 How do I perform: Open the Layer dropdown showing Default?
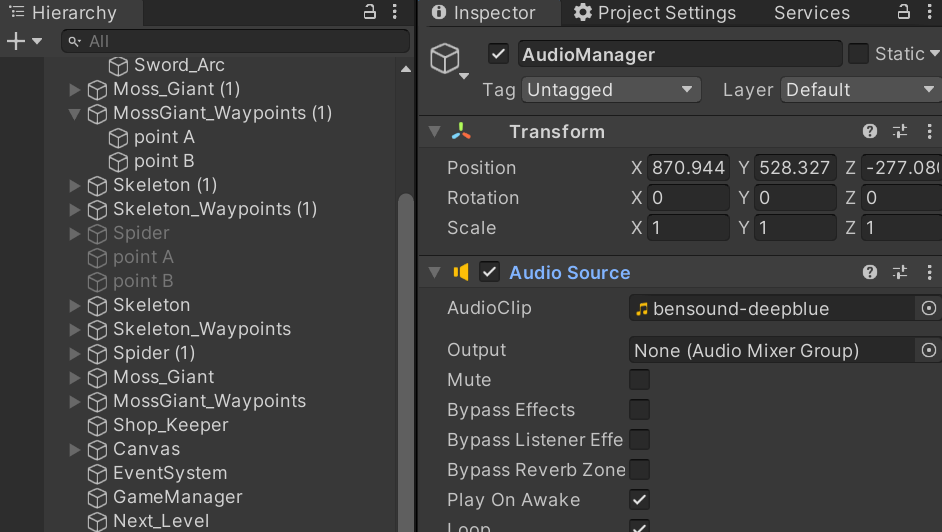coord(859,90)
